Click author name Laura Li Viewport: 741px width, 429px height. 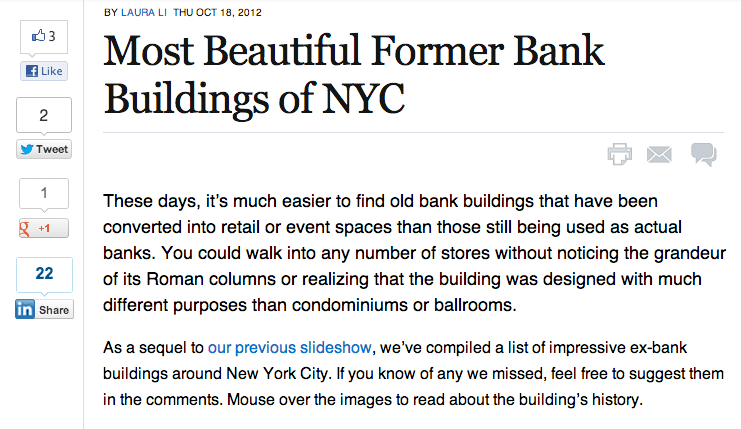pyautogui.click(x=144, y=13)
